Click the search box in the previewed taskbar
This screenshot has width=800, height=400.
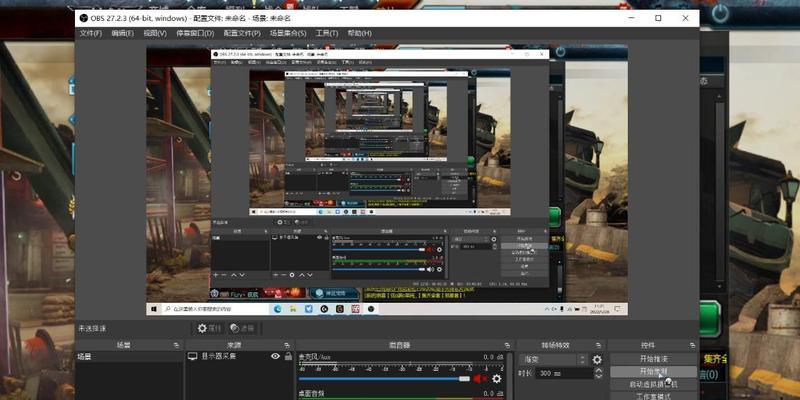pos(214,309)
